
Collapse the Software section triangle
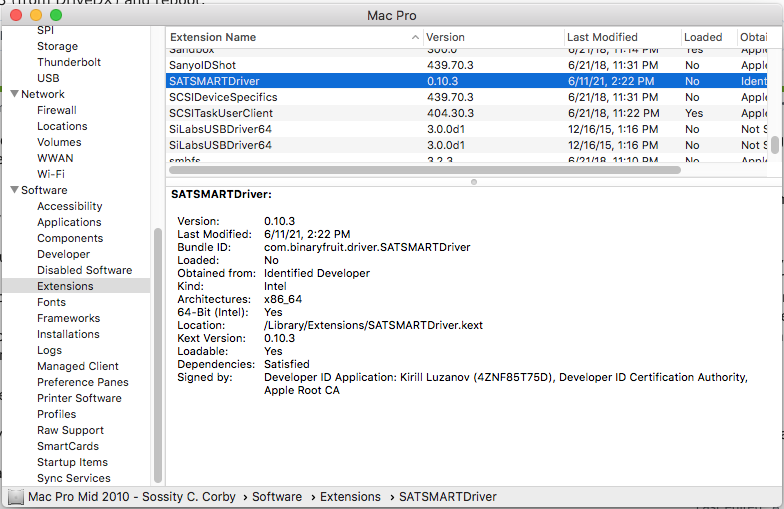(x=14, y=190)
